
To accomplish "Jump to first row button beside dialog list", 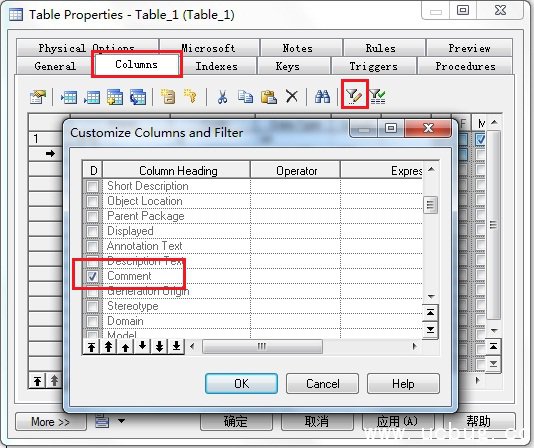I will [x=430, y=313].
